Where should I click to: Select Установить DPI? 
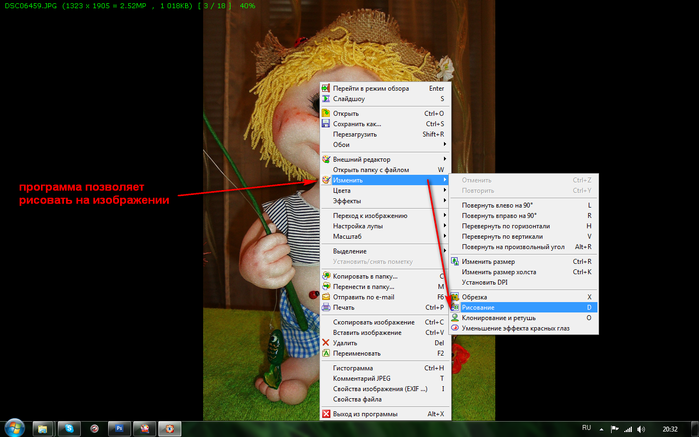(524, 282)
